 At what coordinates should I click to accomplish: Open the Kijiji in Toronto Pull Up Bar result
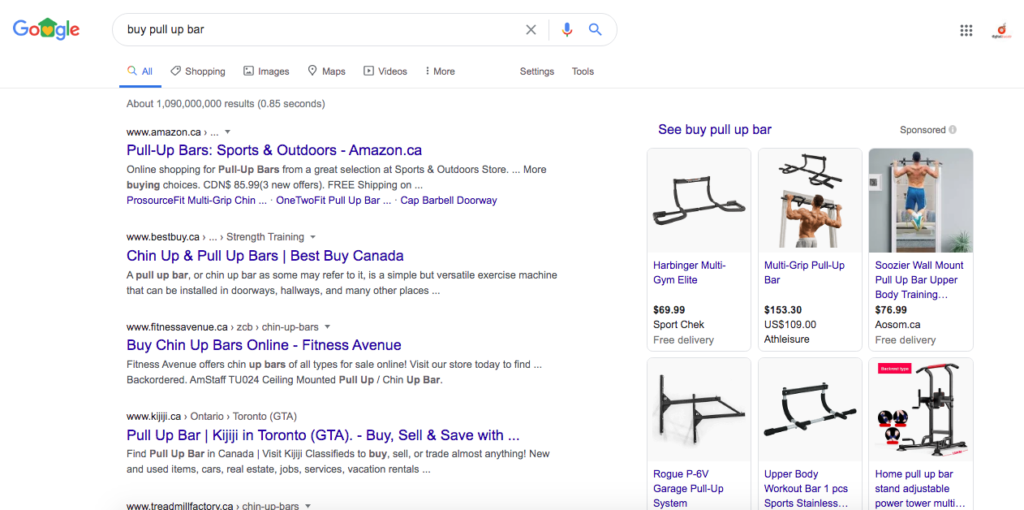(x=323, y=435)
